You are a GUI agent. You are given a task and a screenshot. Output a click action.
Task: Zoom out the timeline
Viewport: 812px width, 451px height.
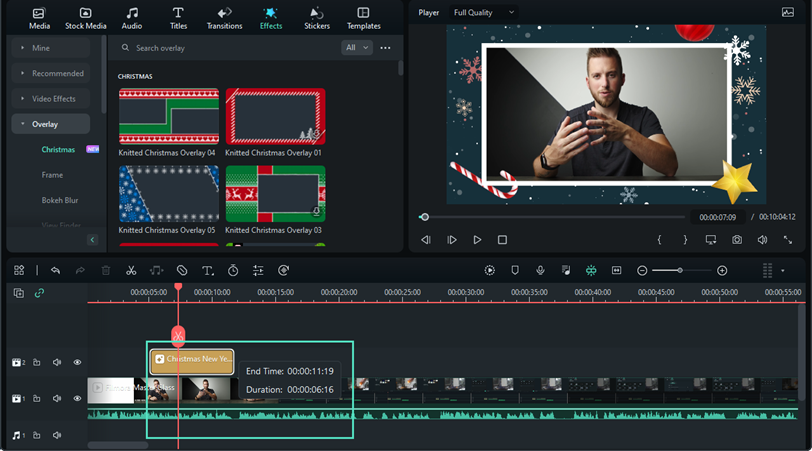pos(642,270)
